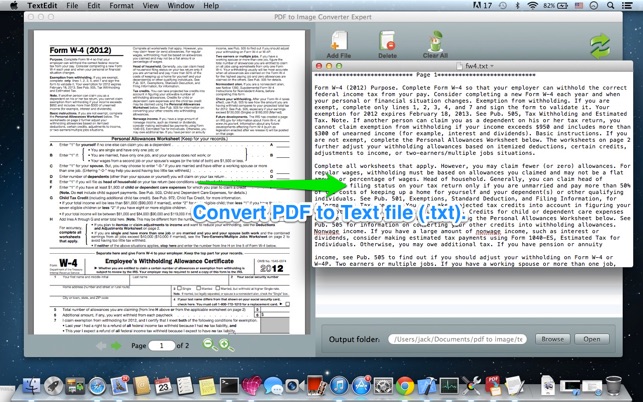Open Mail stamp icon in Dock
This screenshot has width=643, height=402.
click(119, 386)
